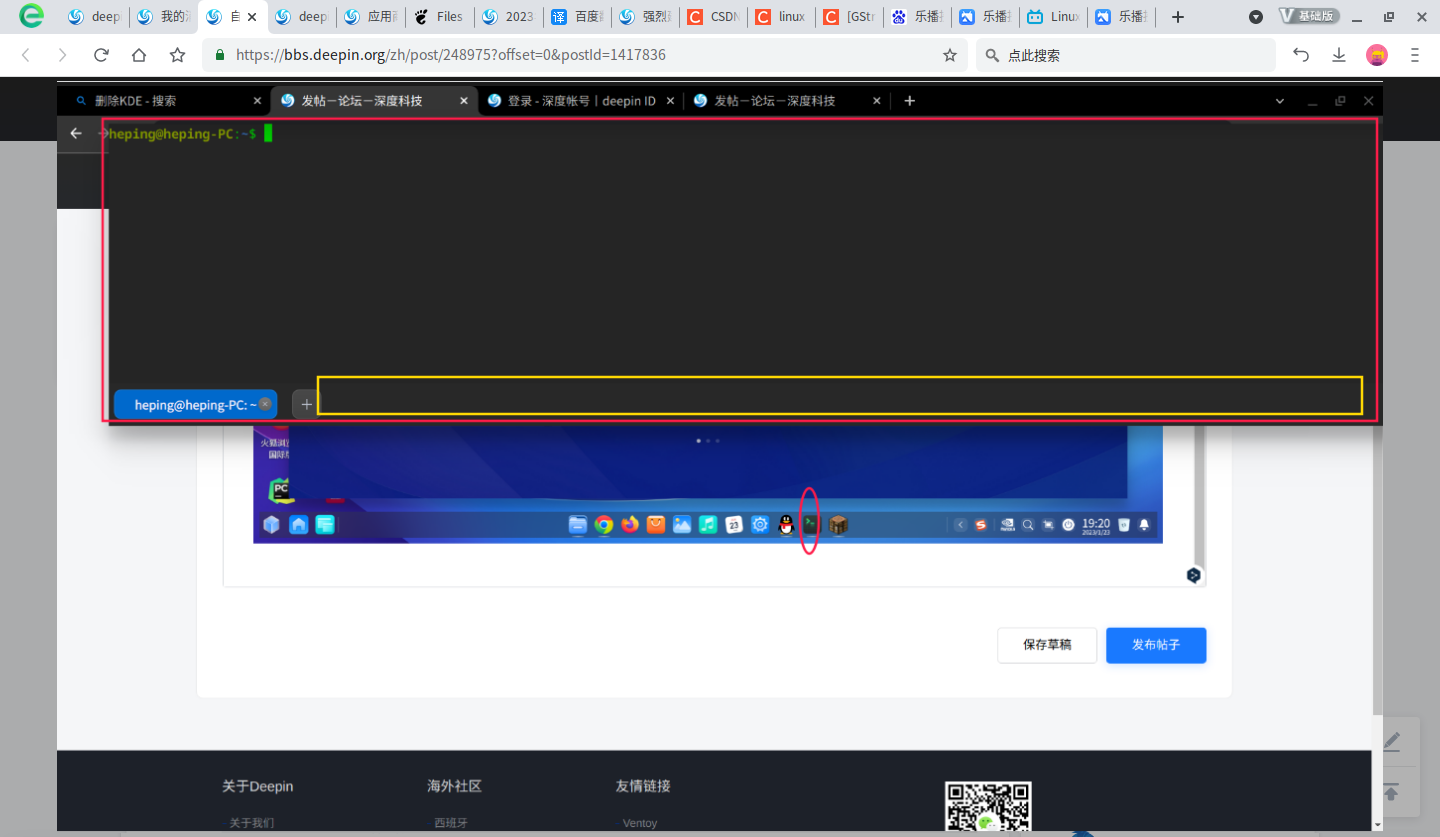Click the file manager icon in pictured dock
This screenshot has width=1440, height=837.
coord(577,524)
